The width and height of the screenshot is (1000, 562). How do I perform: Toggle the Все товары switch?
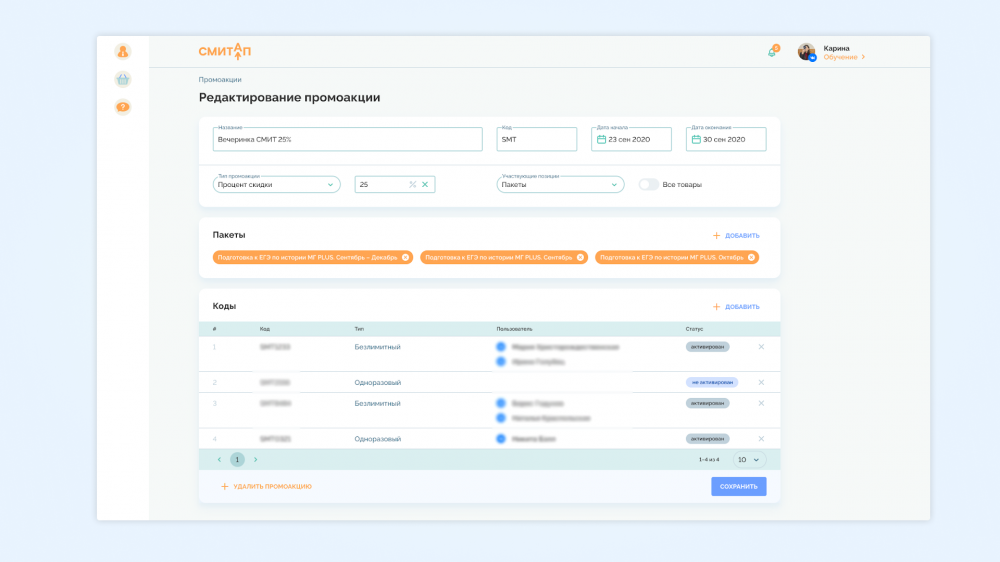coord(649,184)
